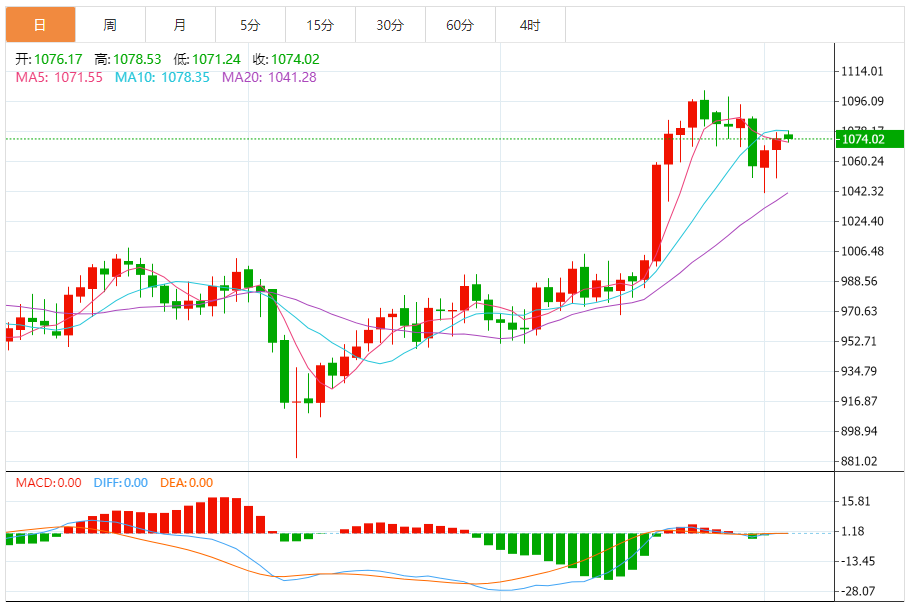This screenshot has height=602, width=910.
Task: Click the MA10: 1078.35 indicator label
Action: coord(162,77)
